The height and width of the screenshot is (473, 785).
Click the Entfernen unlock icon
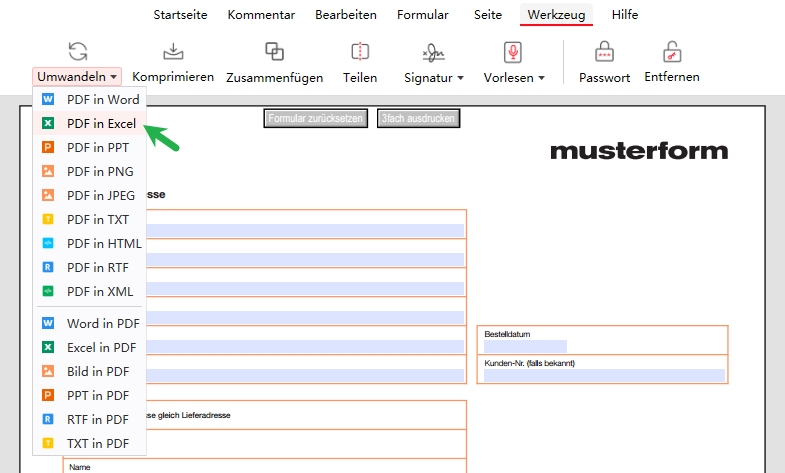coord(672,51)
